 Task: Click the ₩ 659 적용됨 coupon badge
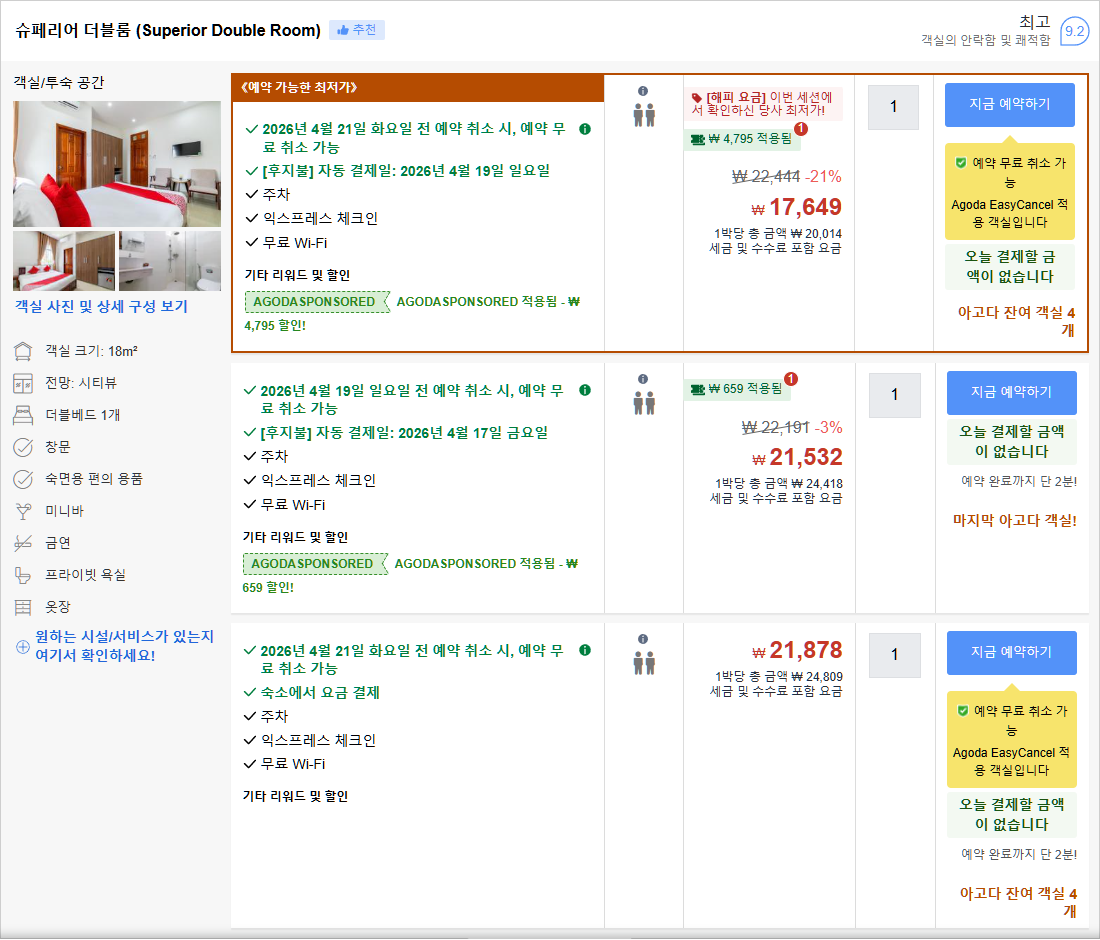[x=737, y=389]
